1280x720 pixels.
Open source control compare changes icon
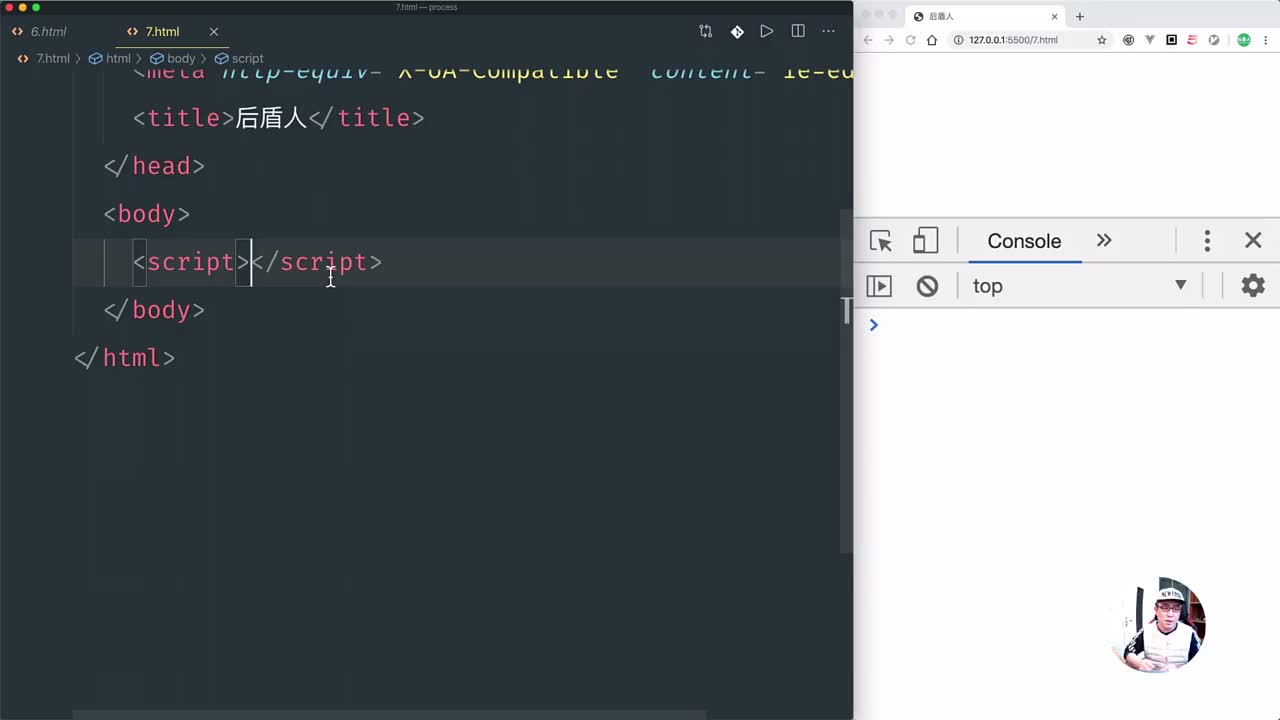[706, 32]
